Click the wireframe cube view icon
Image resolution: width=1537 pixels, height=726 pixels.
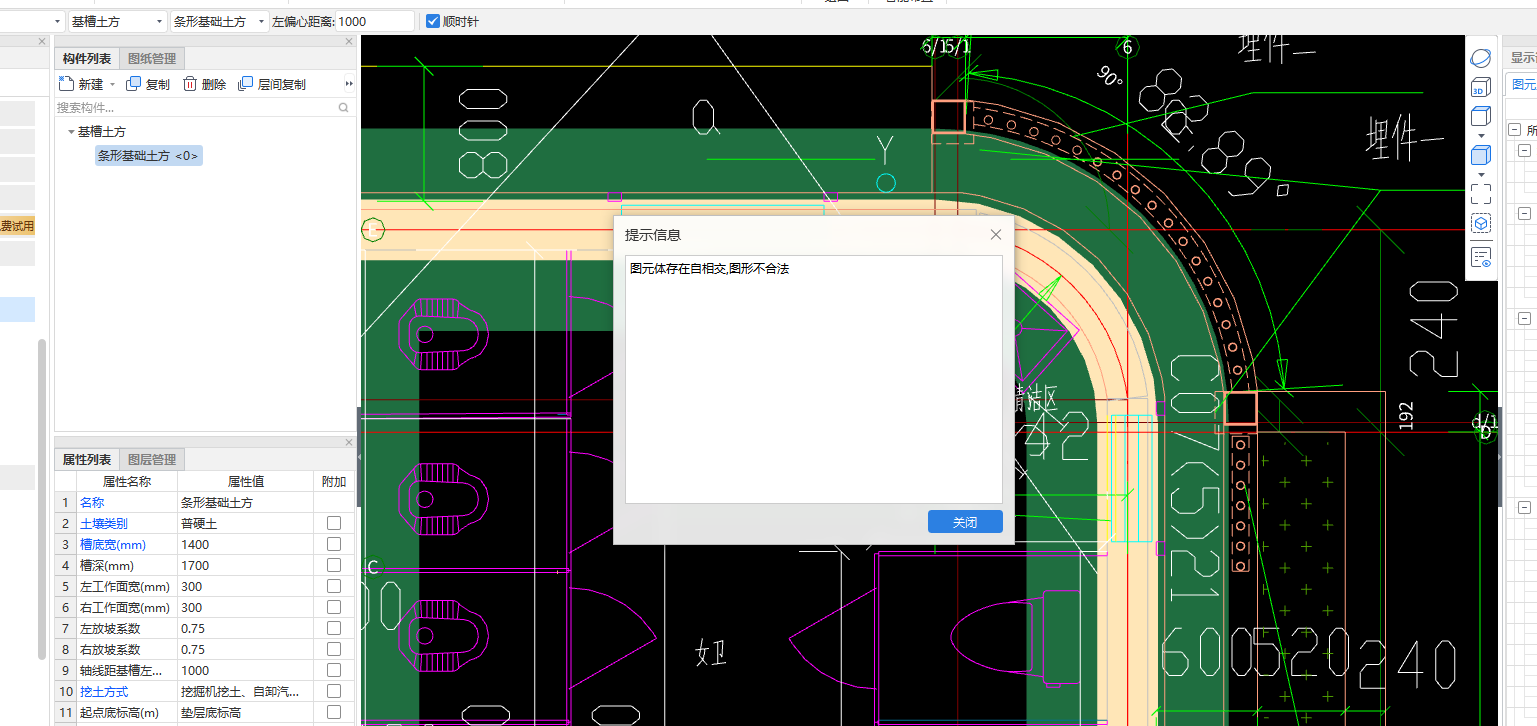point(1480,116)
